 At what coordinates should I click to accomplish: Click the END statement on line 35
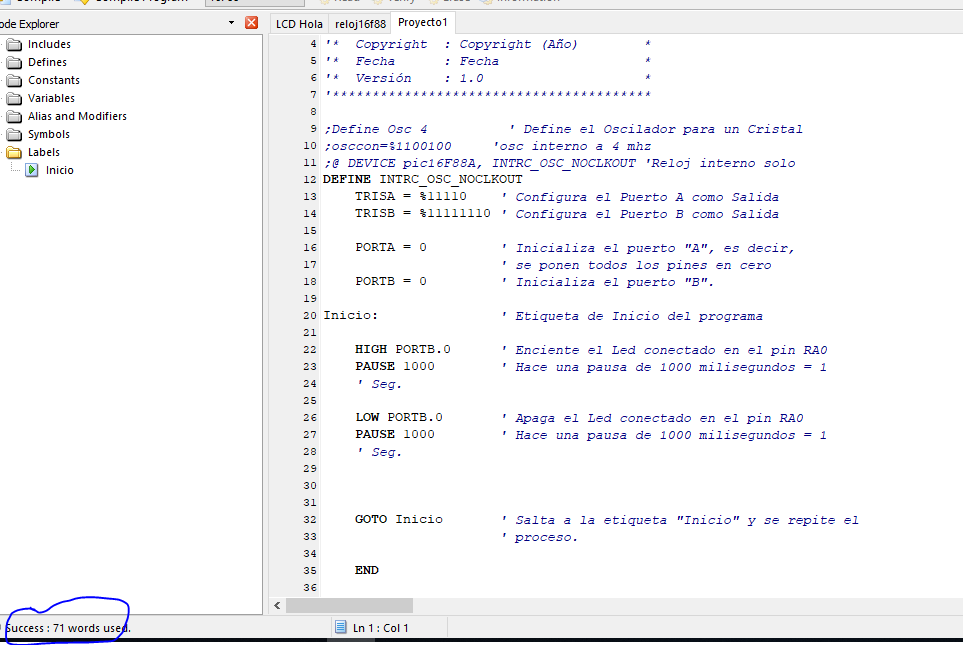(367, 570)
